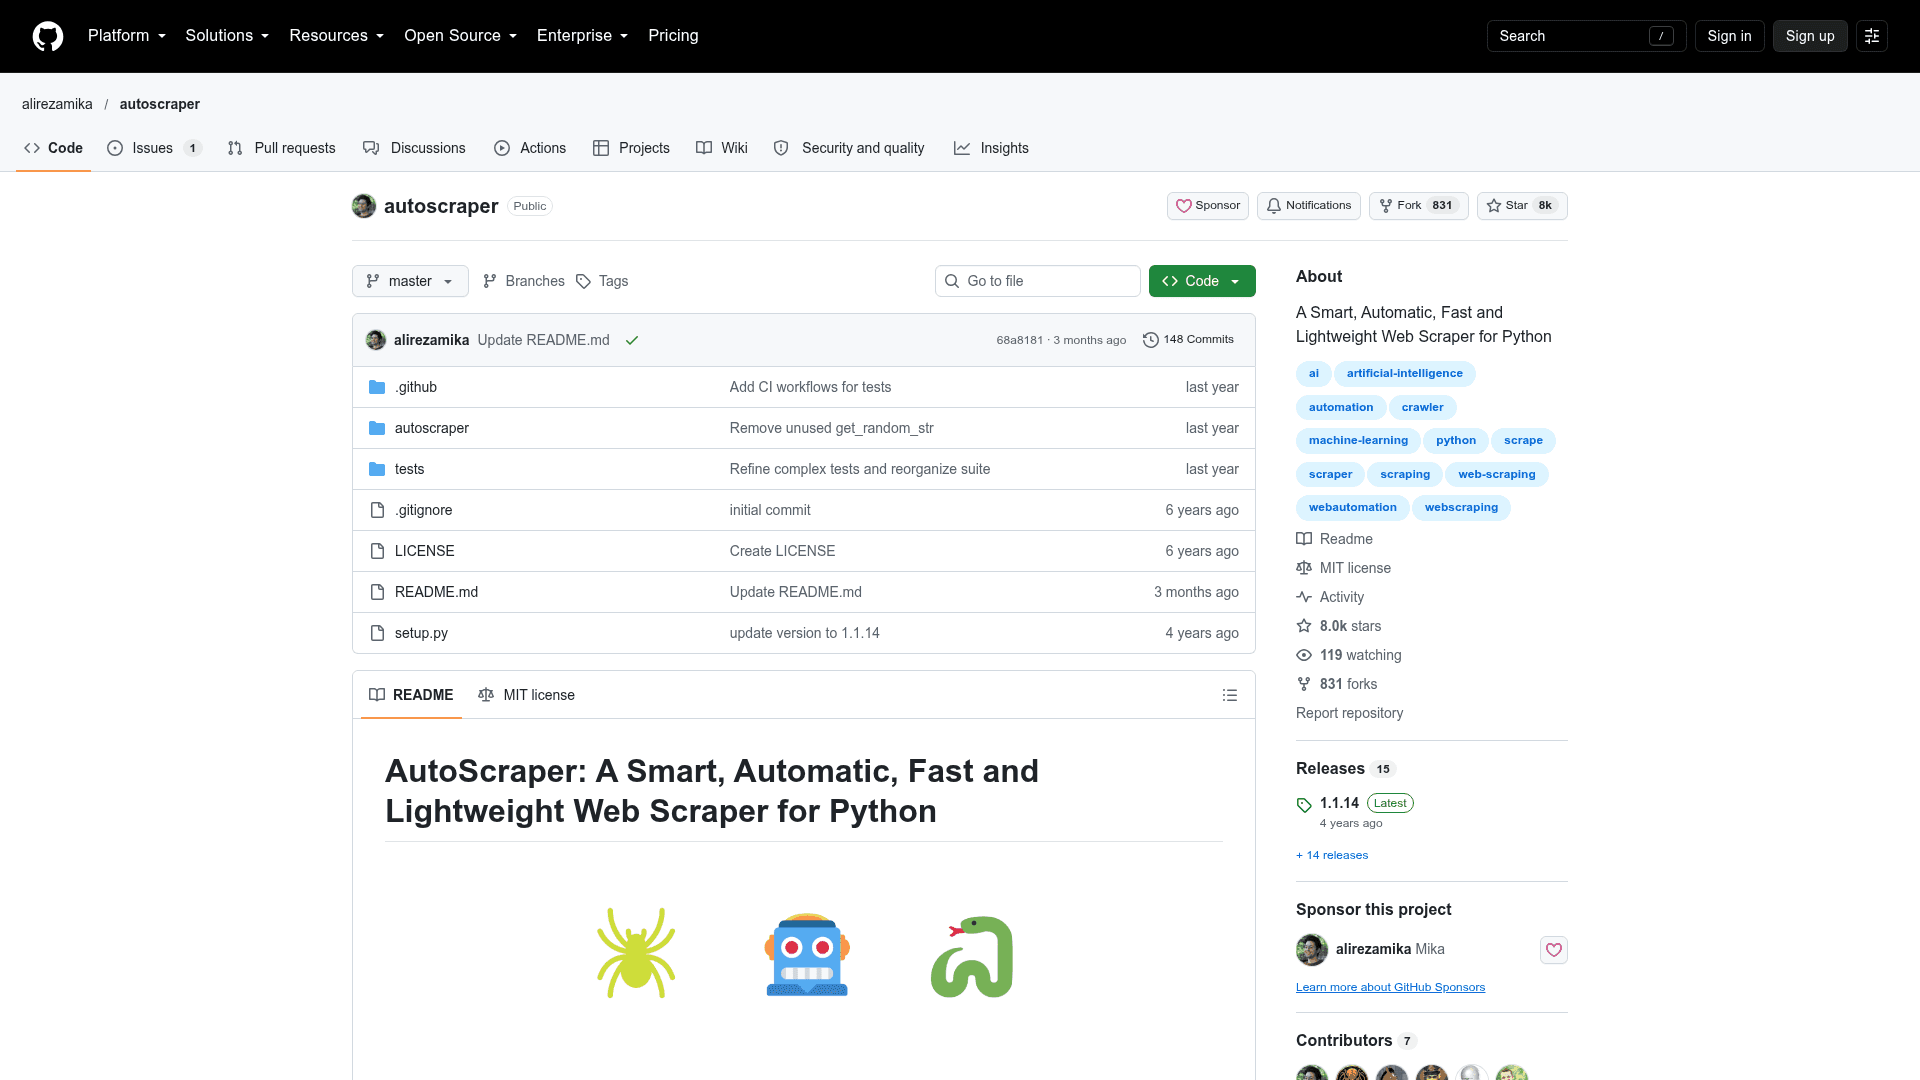Image resolution: width=1920 pixels, height=1080 pixels.
Task: Click the MIT license sidebar link
Action: pos(1344,568)
